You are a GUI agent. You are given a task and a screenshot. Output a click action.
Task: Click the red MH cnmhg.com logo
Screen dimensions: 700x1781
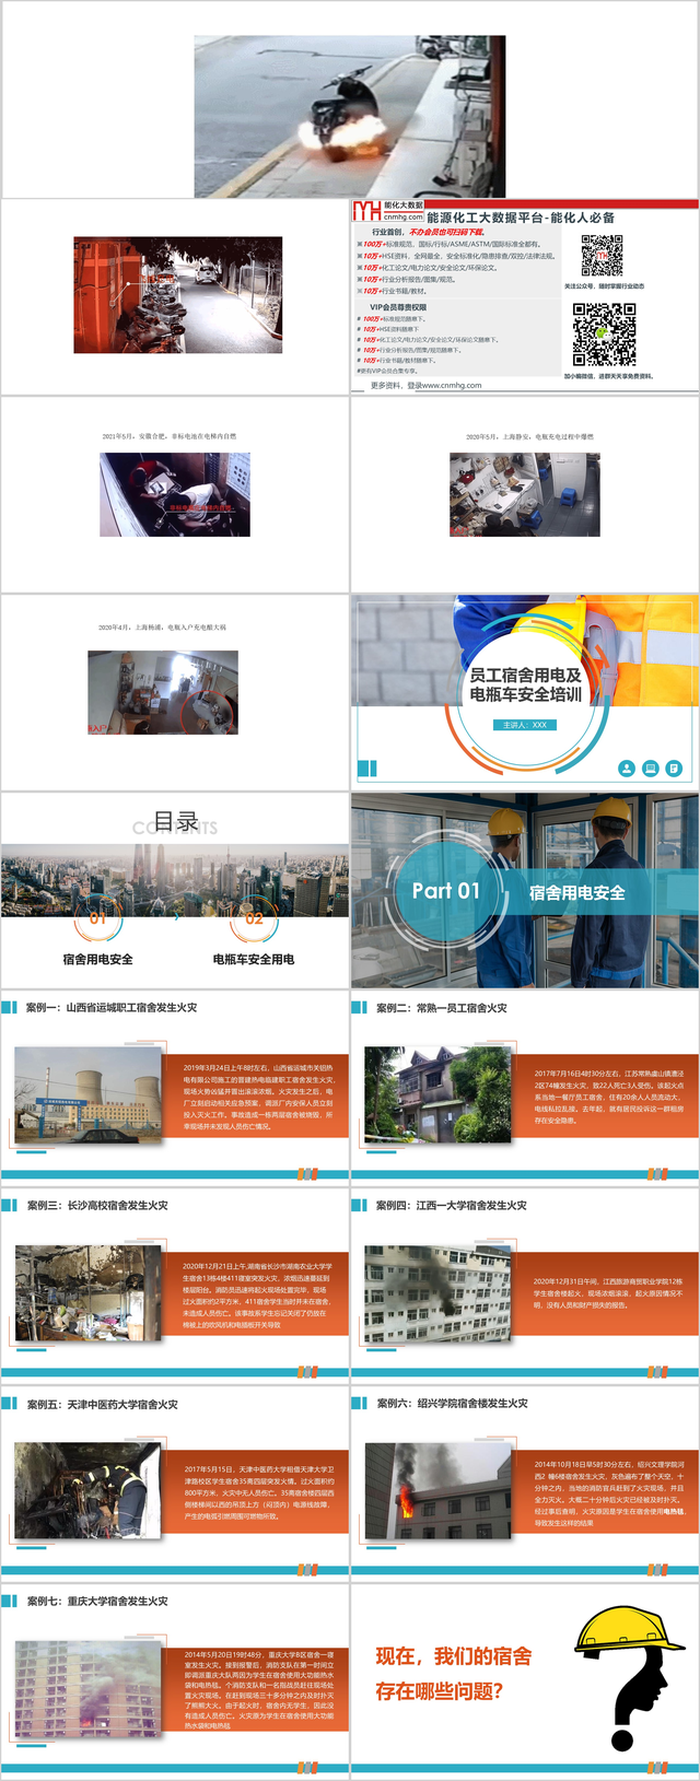388,210
